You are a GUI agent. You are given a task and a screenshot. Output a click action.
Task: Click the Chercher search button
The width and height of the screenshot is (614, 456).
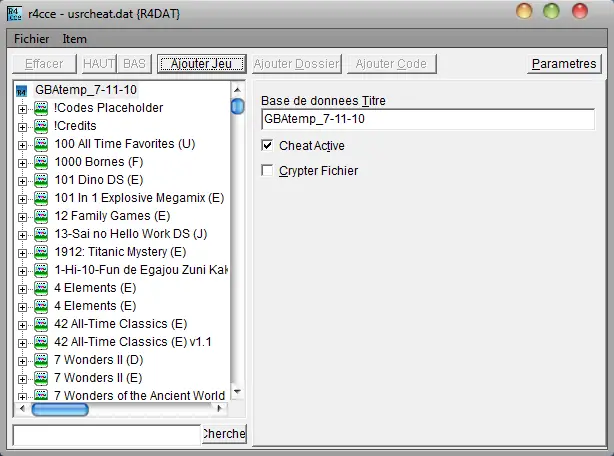[x=224, y=434]
